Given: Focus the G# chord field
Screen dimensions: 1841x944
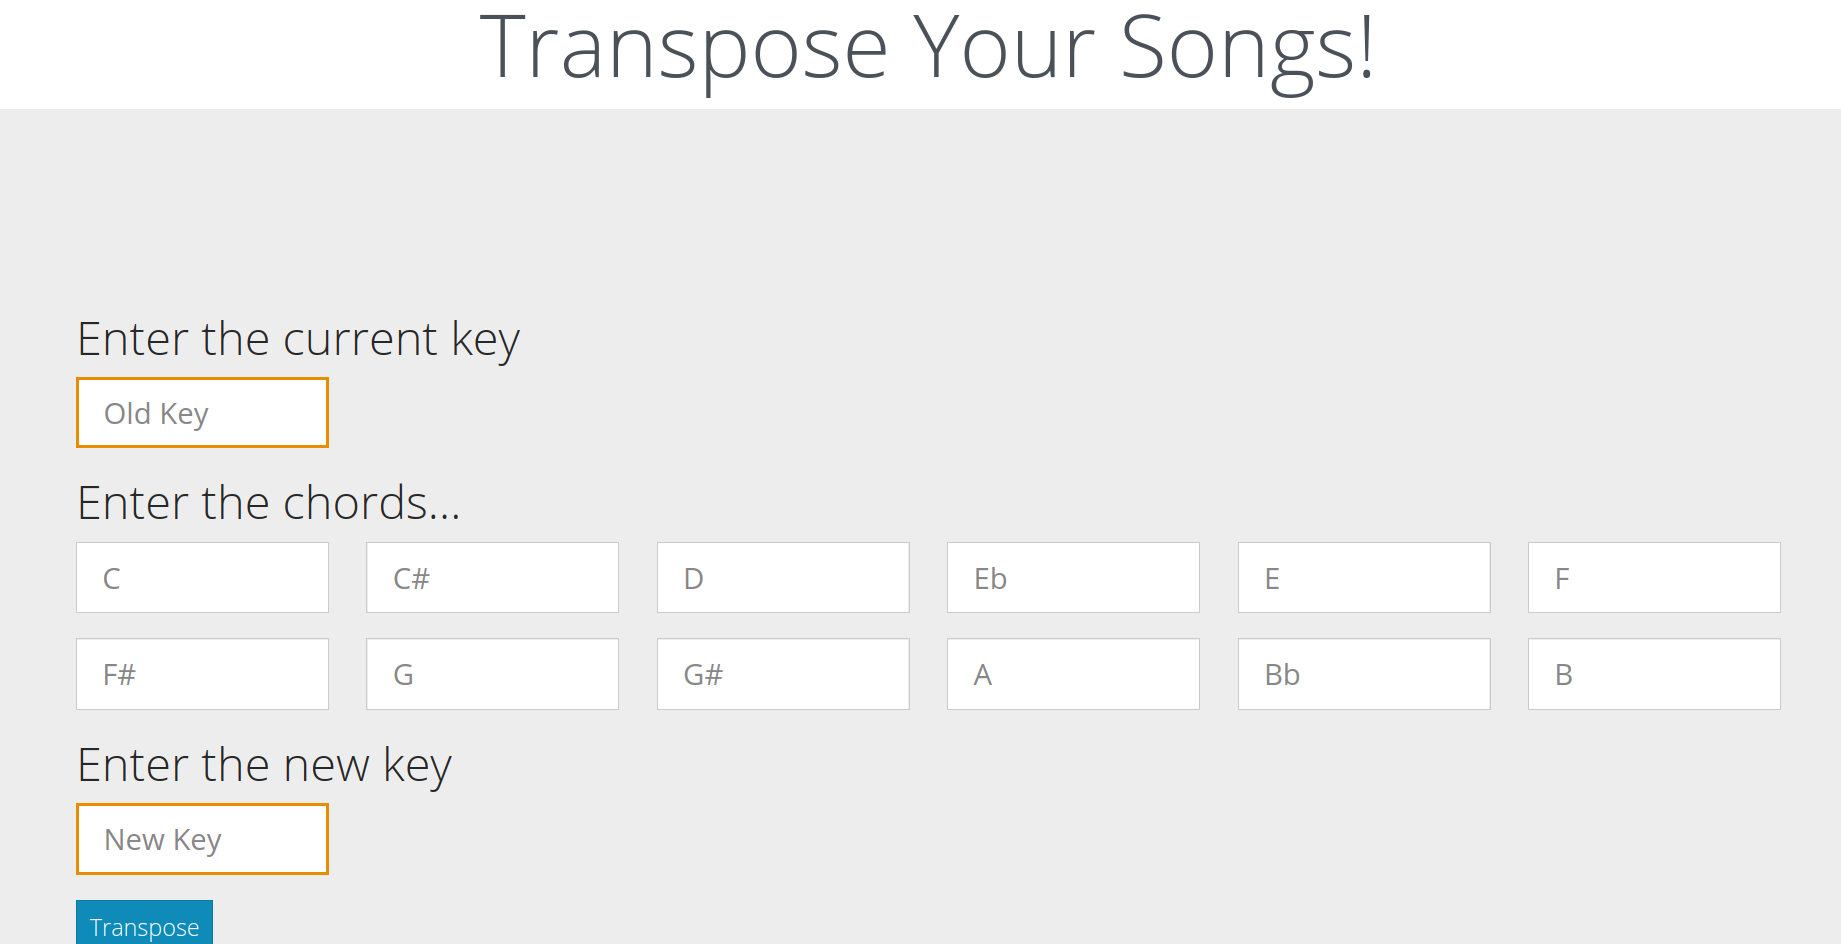Looking at the screenshot, I should click(x=783, y=674).
